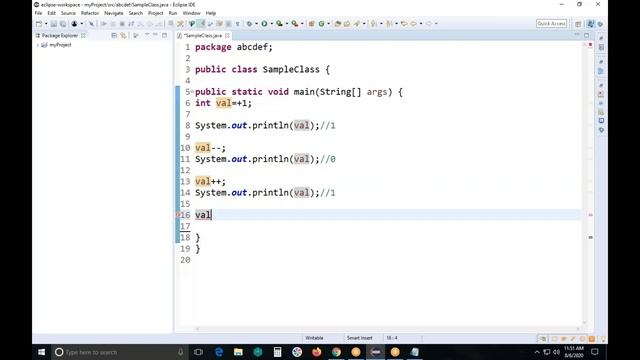Open the Source menu
This screenshot has width=640, height=360.
68,13
